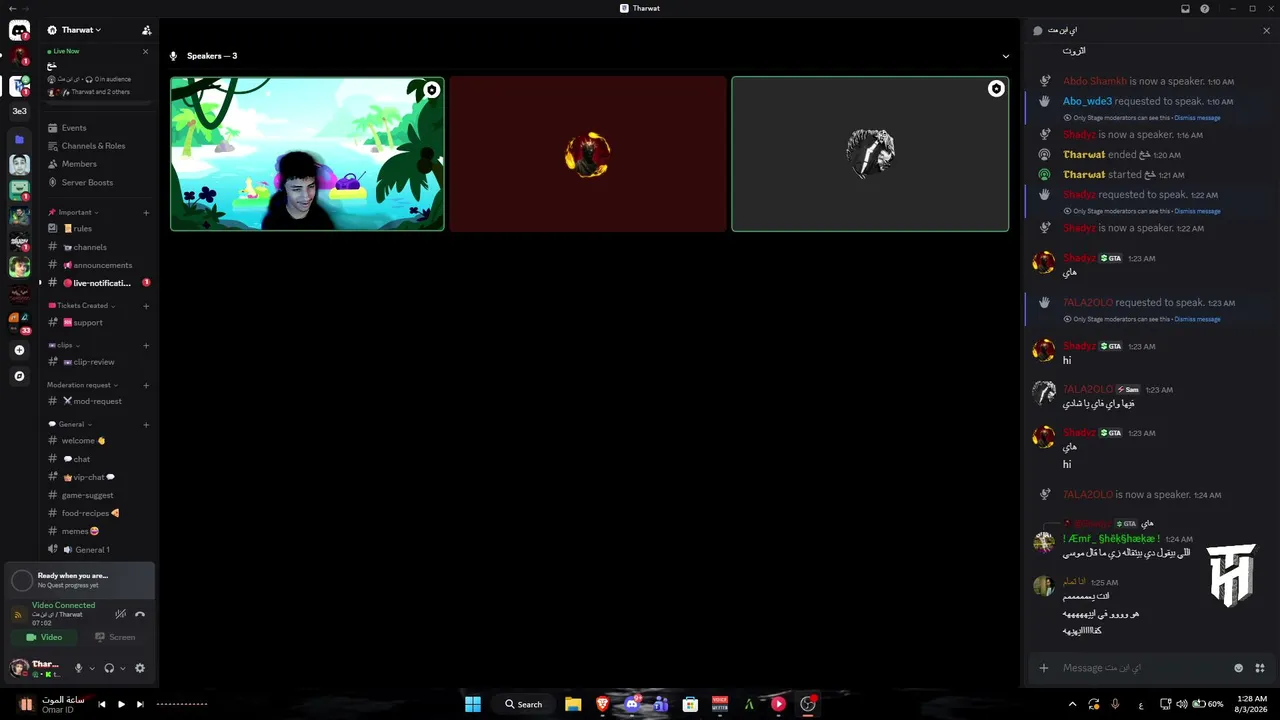
Task: Toggle noise suppression in voice panel
Action: (x=120, y=614)
